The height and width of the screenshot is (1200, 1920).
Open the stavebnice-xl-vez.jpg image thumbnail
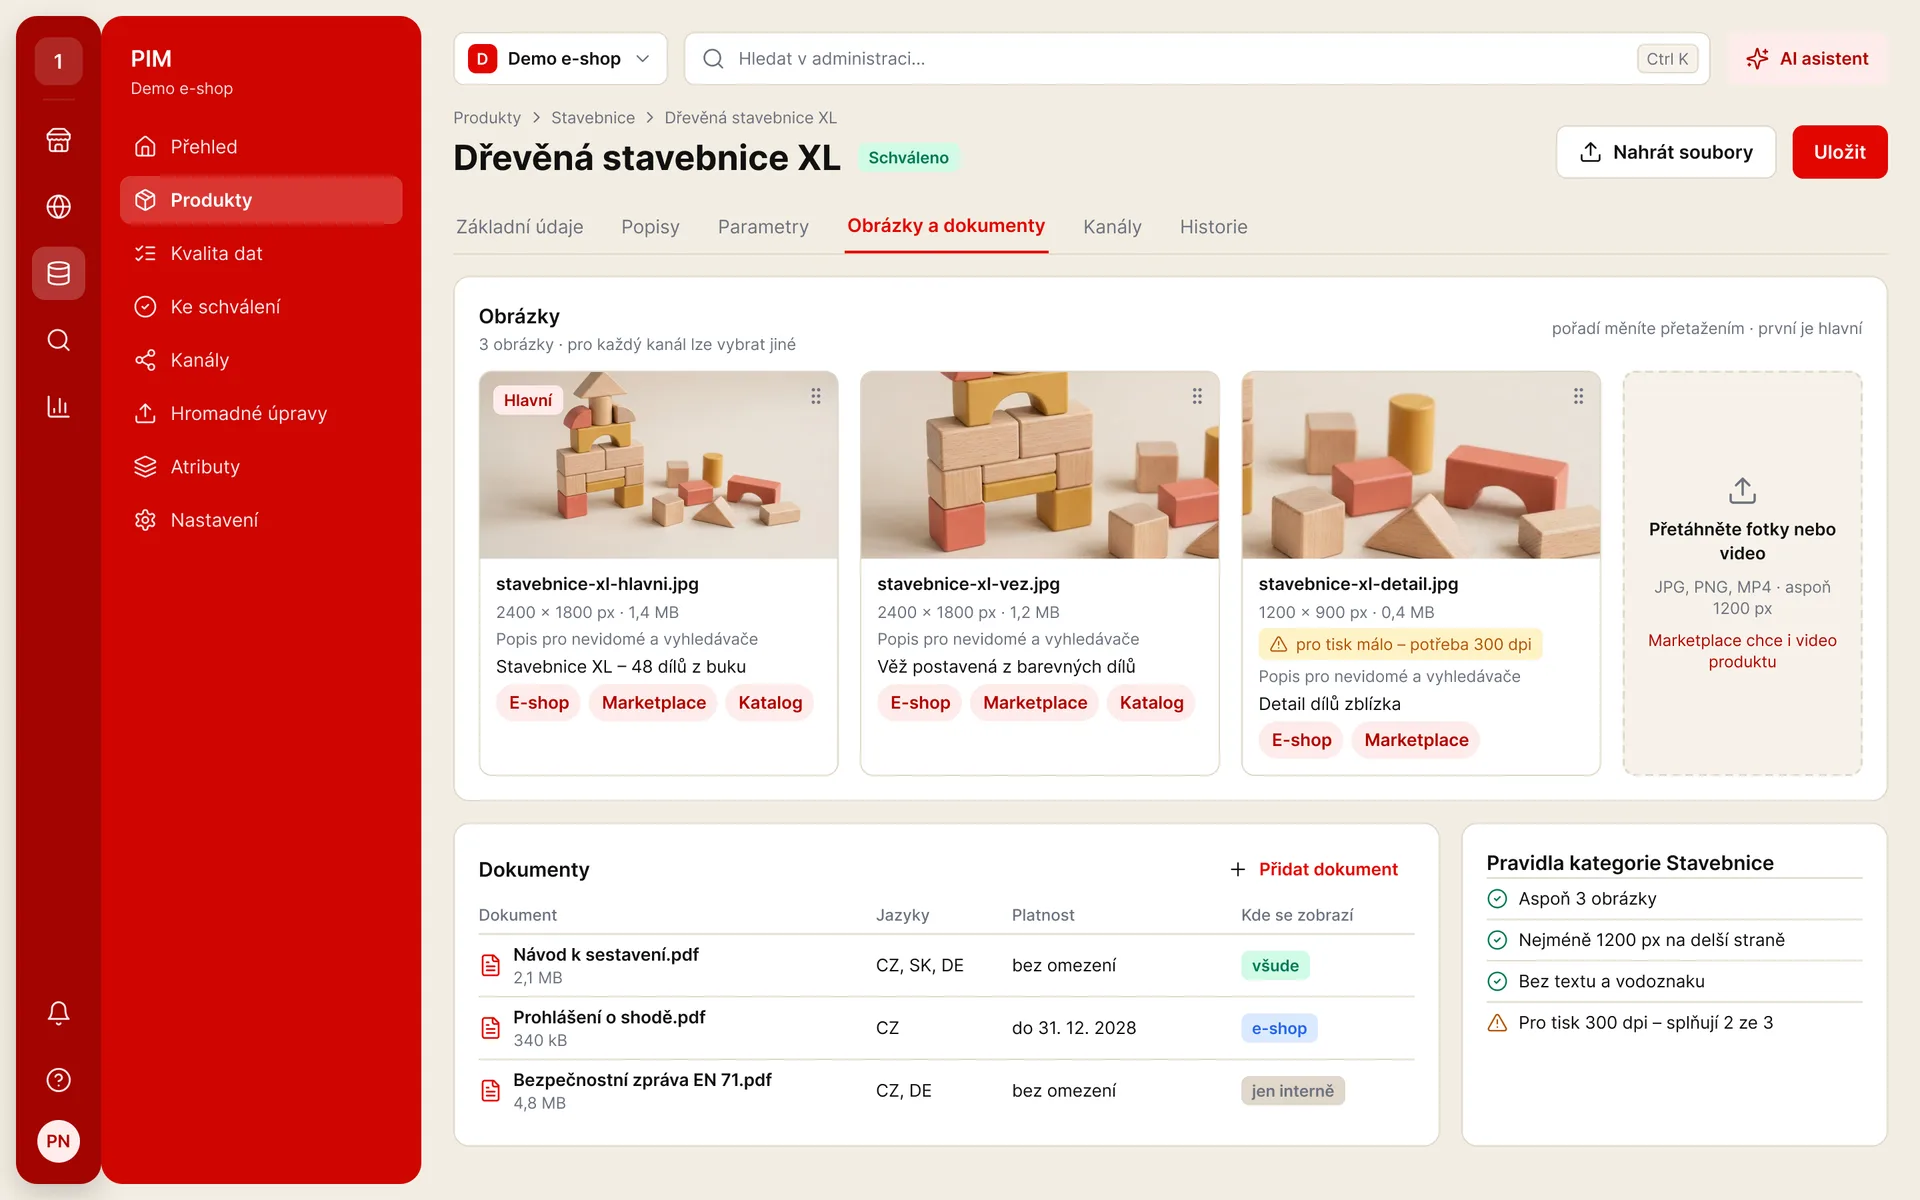pyautogui.click(x=1039, y=465)
